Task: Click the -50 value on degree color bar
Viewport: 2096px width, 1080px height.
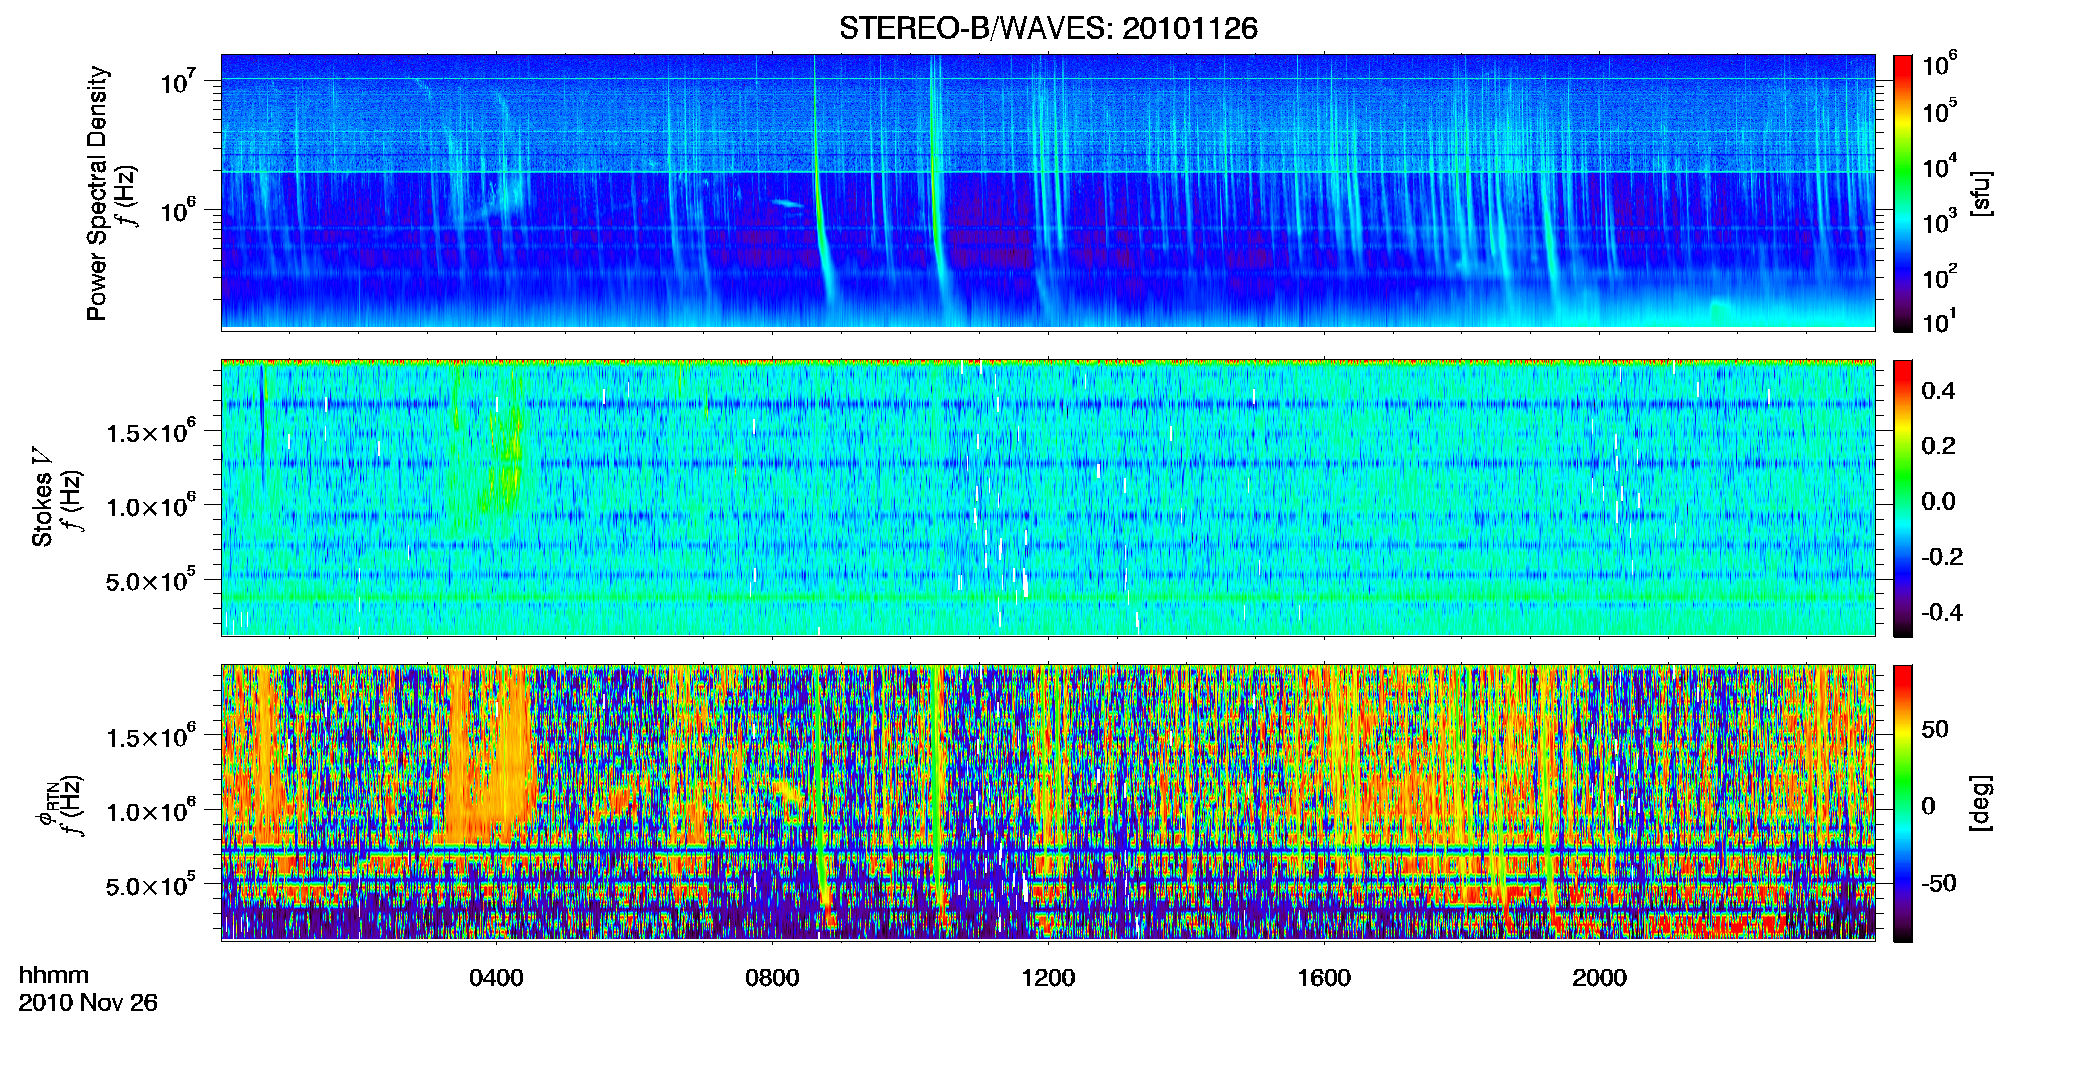Action: (1939, 883)
